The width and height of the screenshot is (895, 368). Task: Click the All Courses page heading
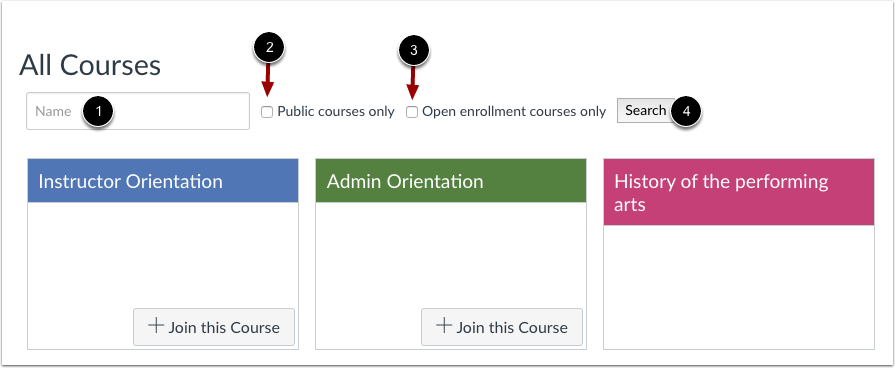click(90, 65)
